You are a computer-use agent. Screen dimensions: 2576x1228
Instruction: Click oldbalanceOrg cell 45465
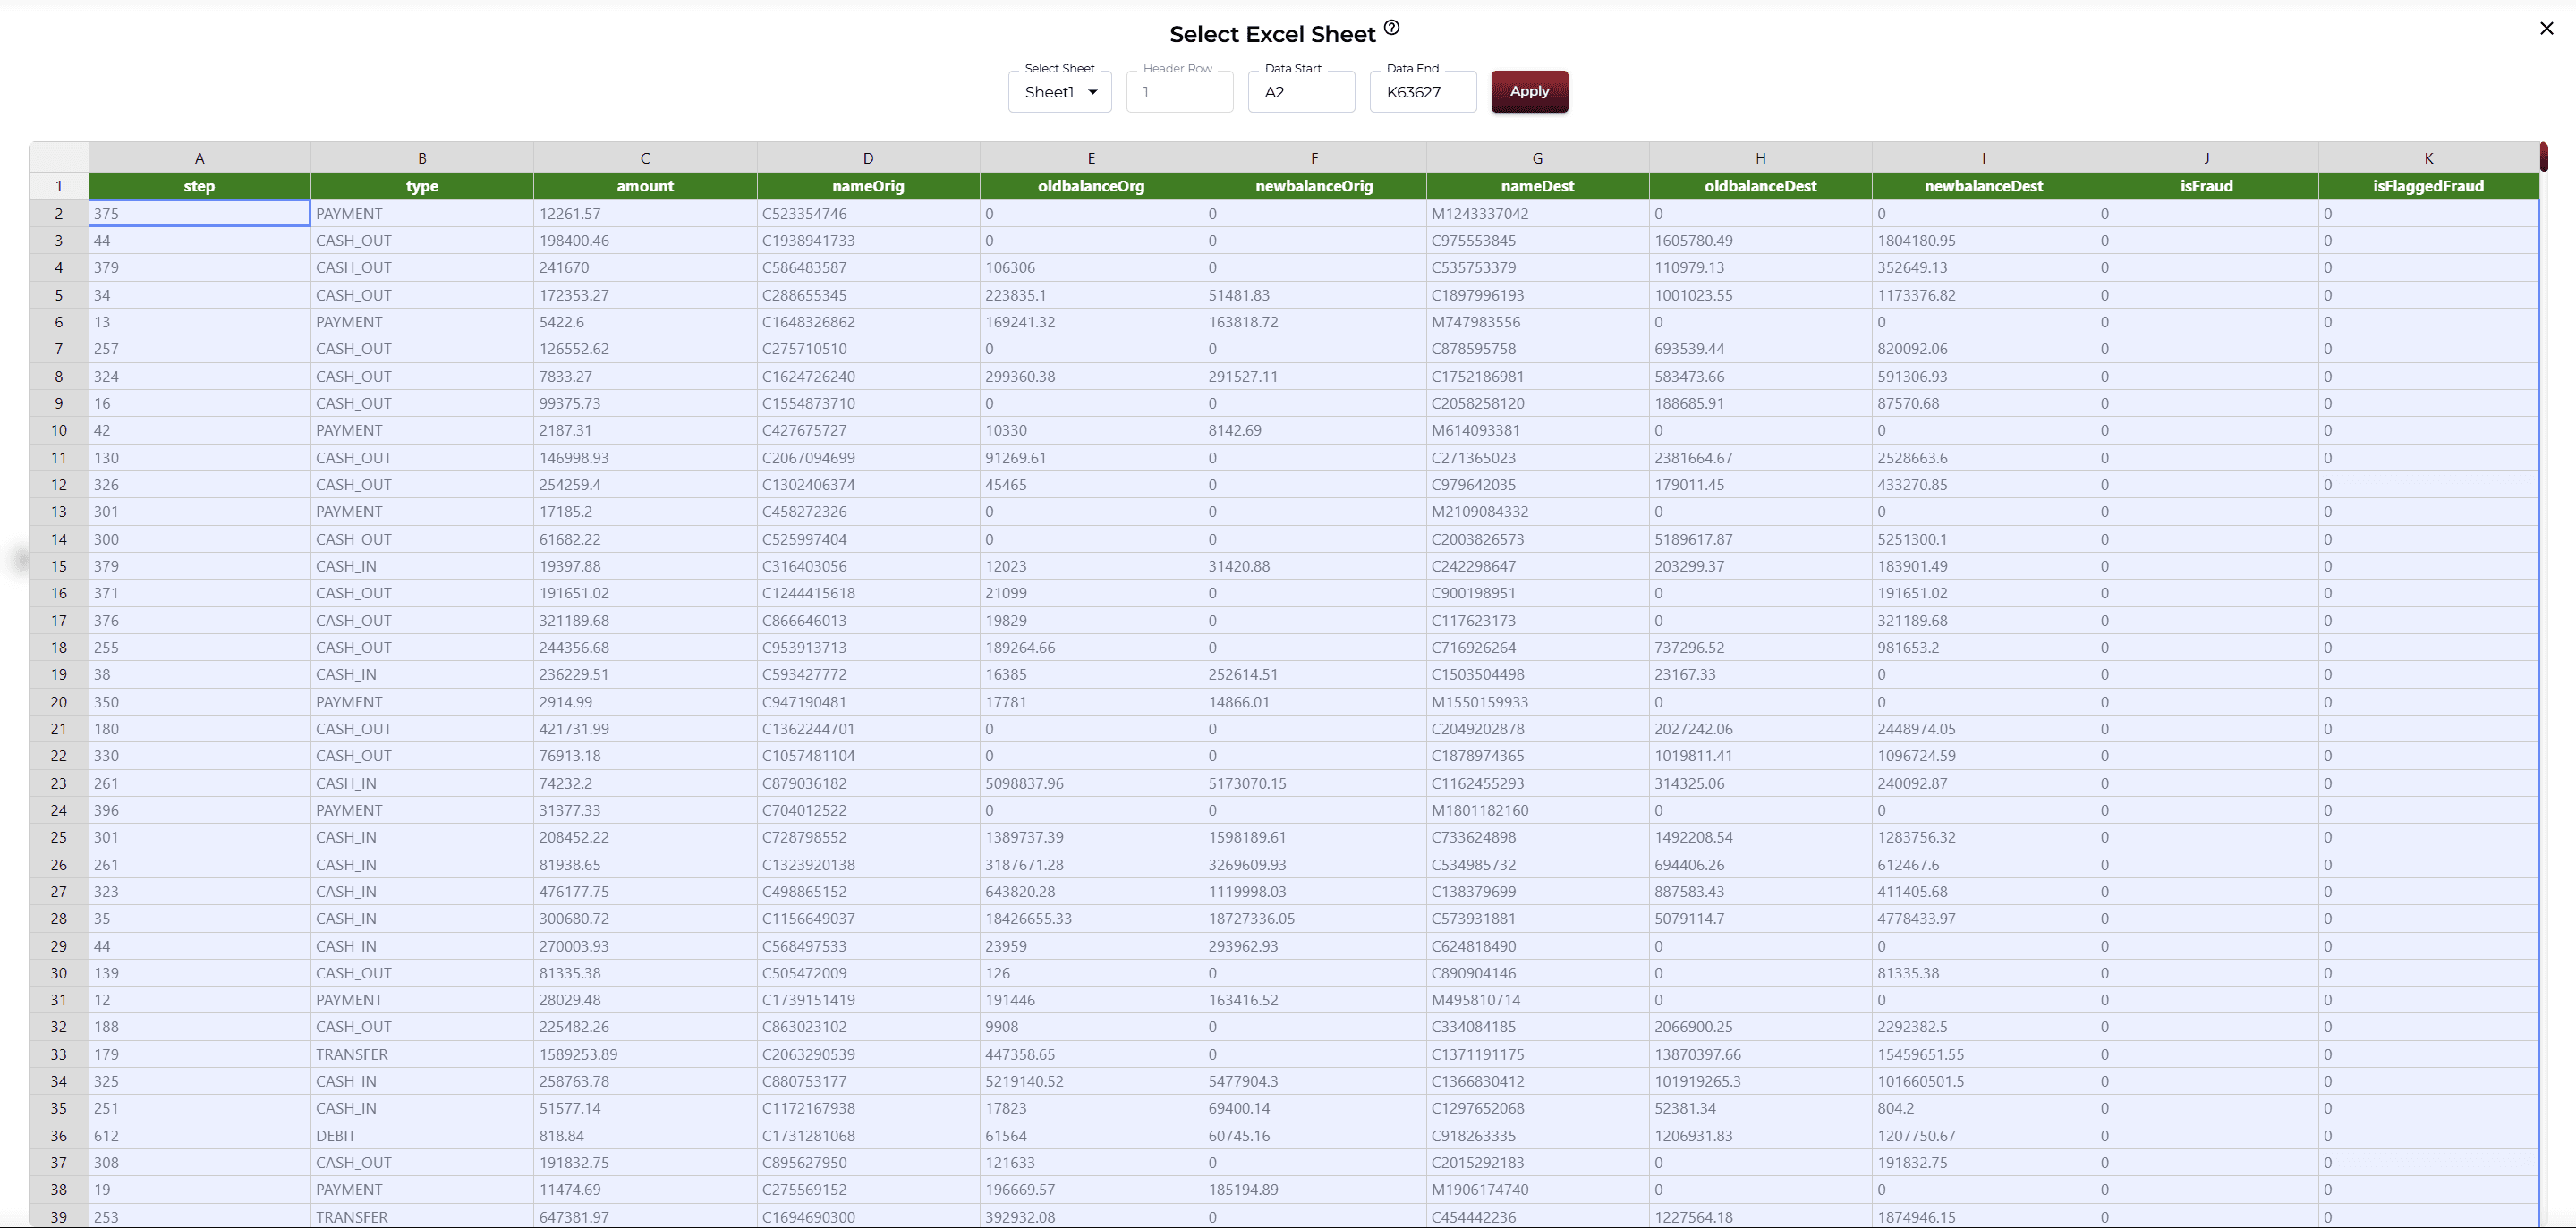tap(1091, 484)
